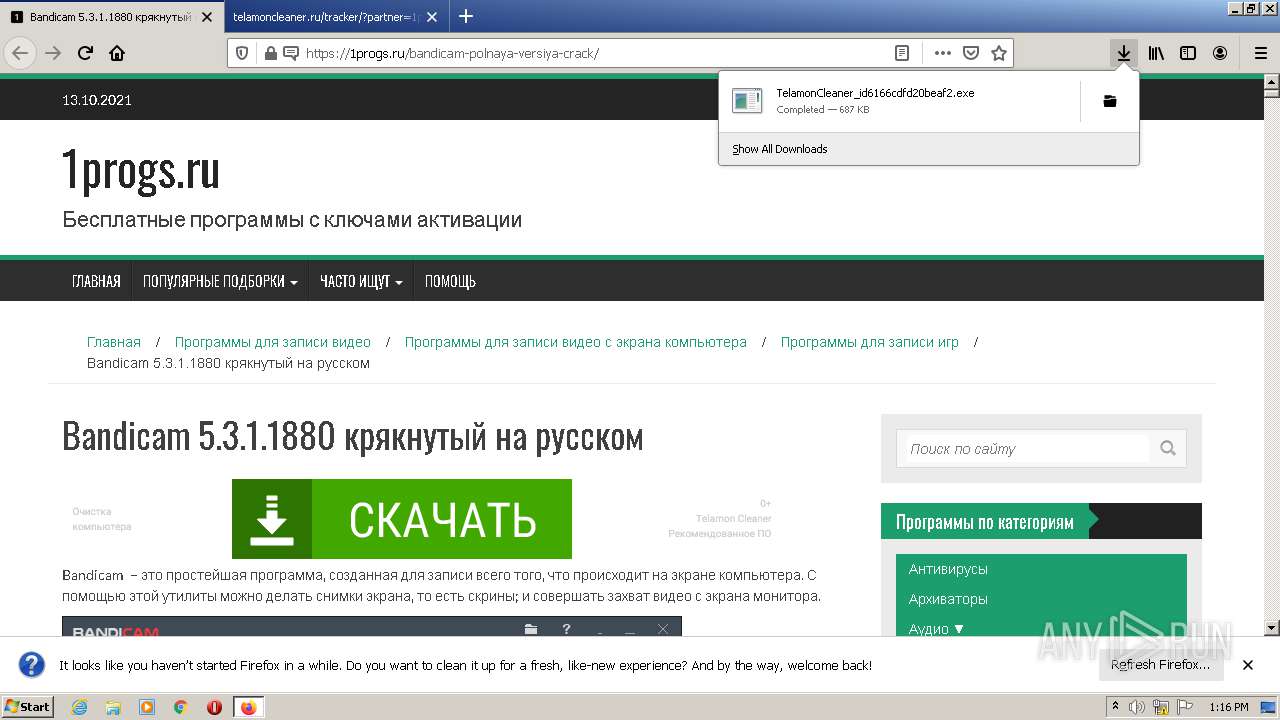
Task: Open containing folder for downloaded file
Action: click(x=1109, y=101)
